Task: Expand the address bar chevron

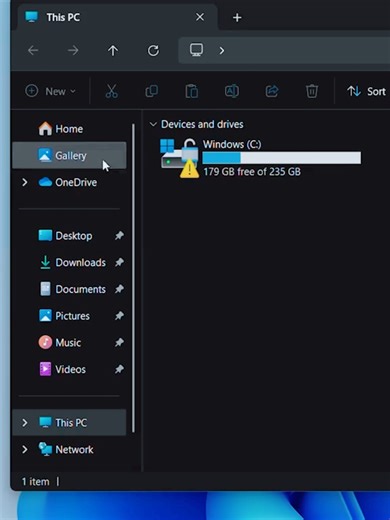Action: 222,51
